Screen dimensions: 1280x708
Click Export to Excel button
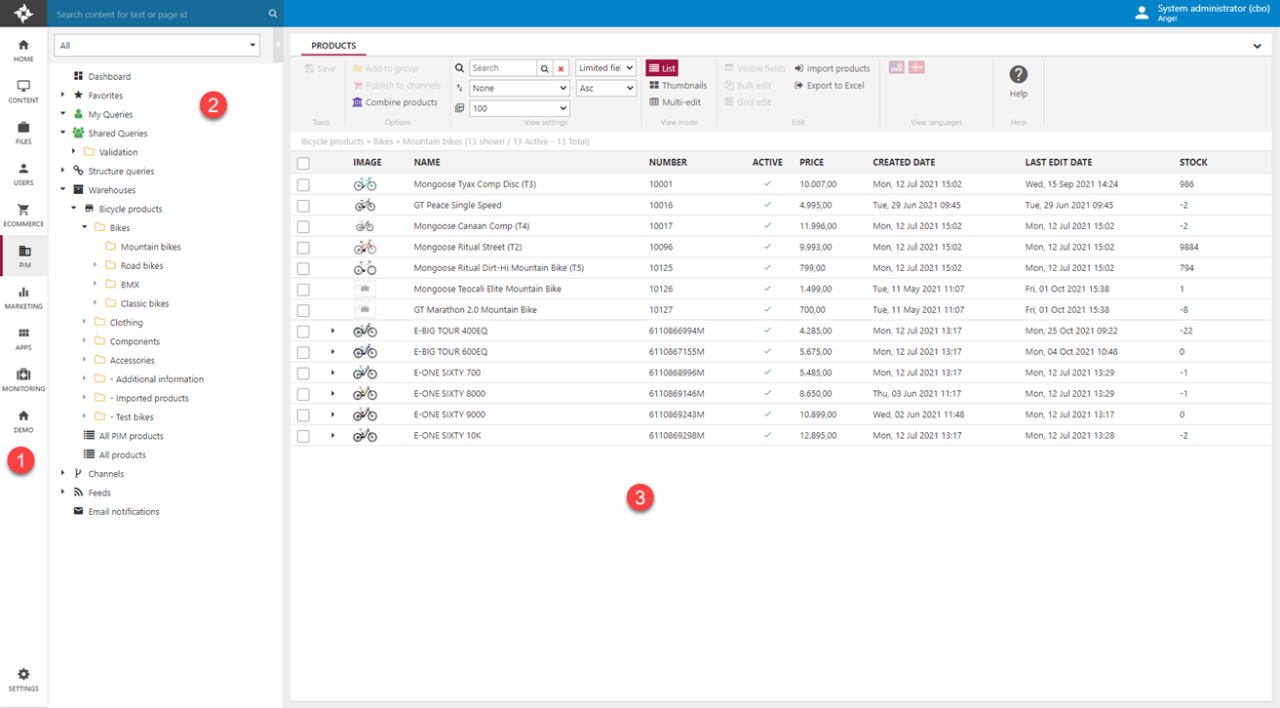pos(829,86)
